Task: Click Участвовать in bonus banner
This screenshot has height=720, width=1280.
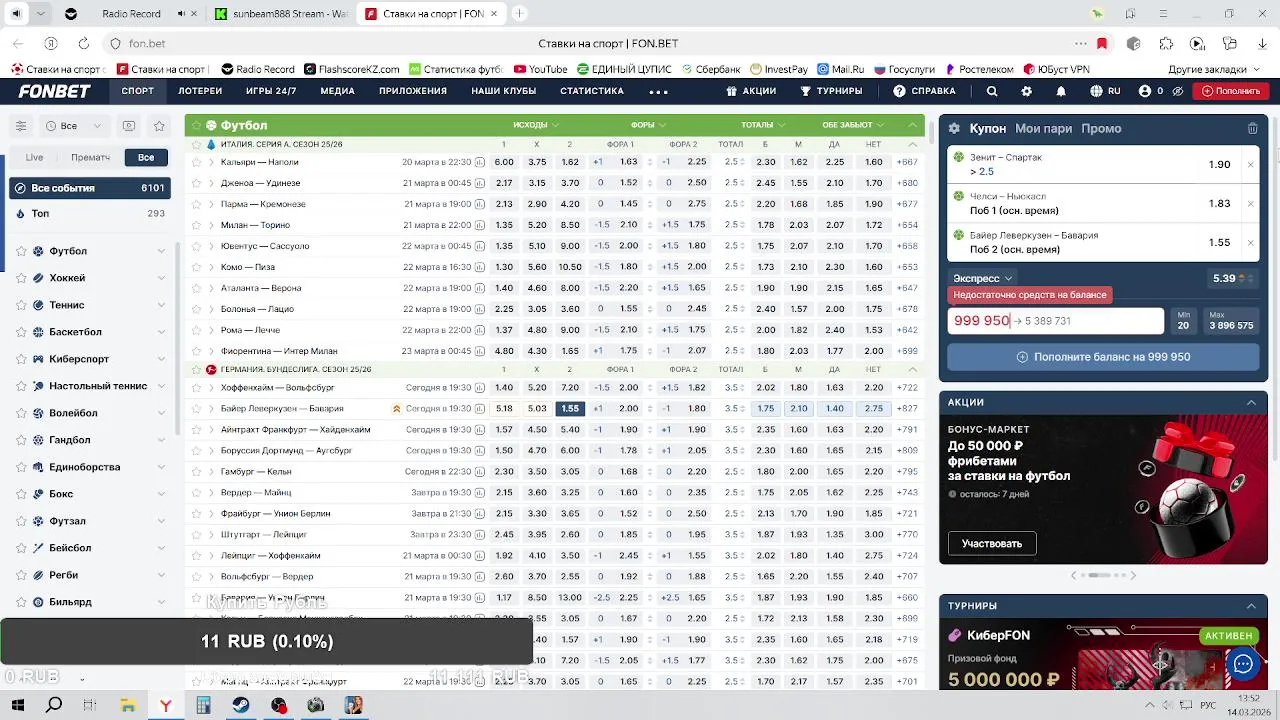Action: [992, 544]
